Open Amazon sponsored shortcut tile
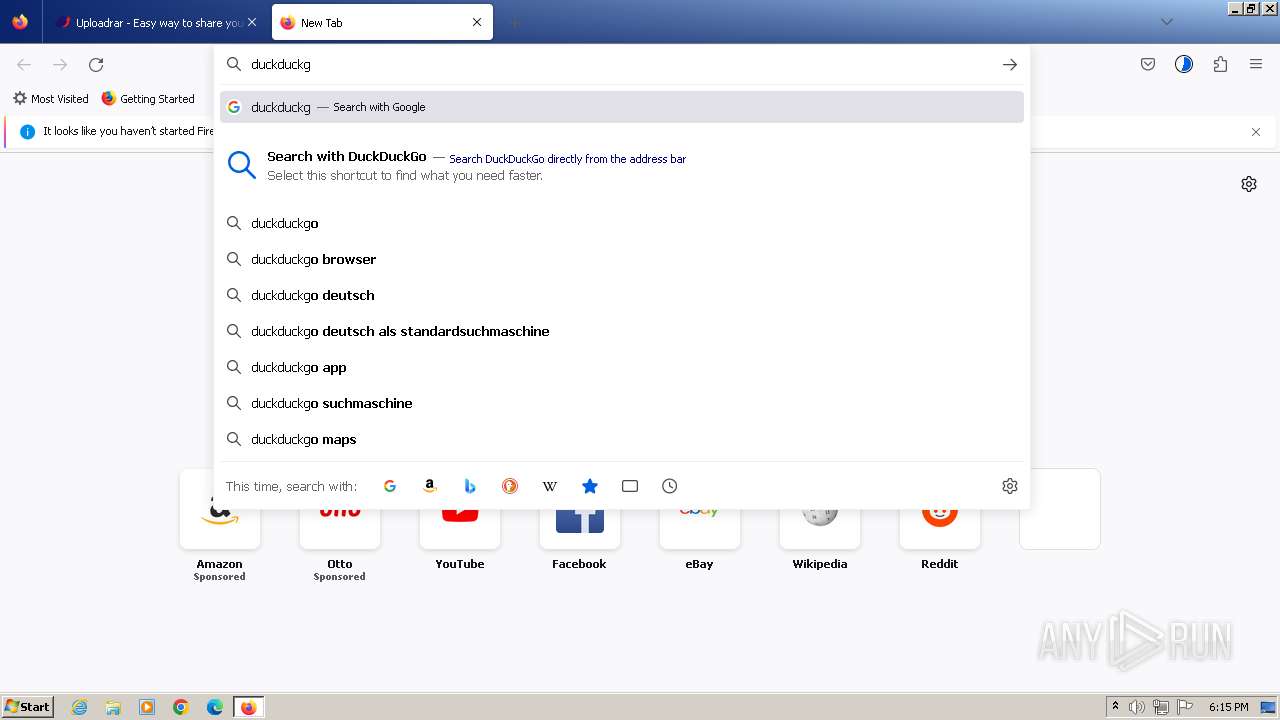Screen dimensions: 1280x720 [x=220, y=527]
